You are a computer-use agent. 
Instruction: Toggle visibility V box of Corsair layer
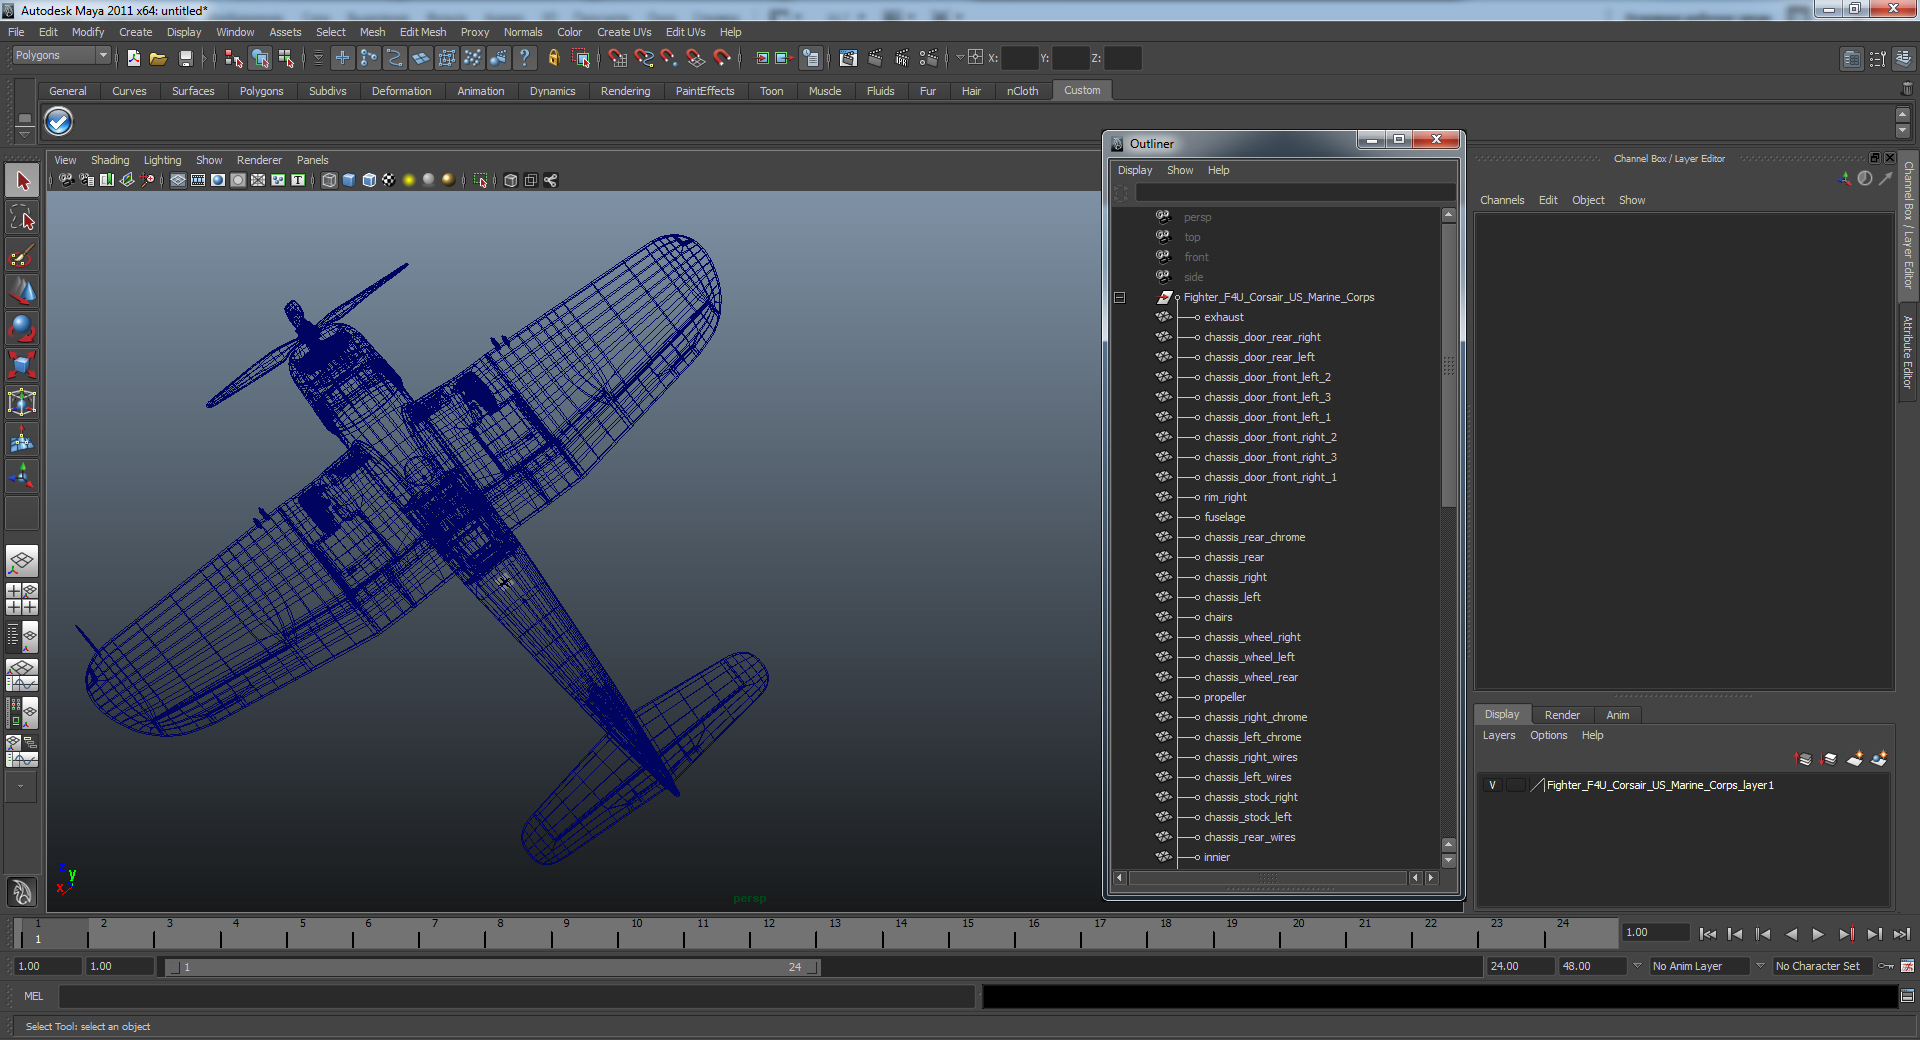pyautogui.click(x=1492, y=785)
